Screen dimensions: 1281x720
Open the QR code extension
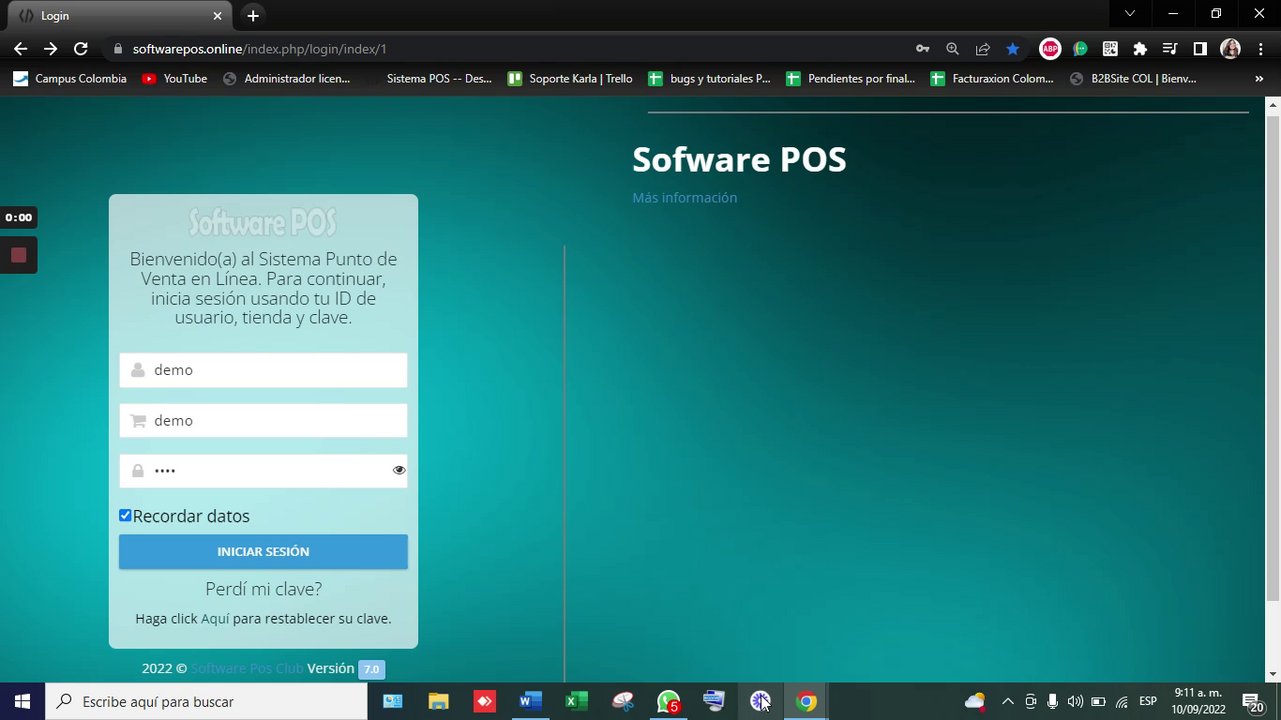[x=1110, y=48]
